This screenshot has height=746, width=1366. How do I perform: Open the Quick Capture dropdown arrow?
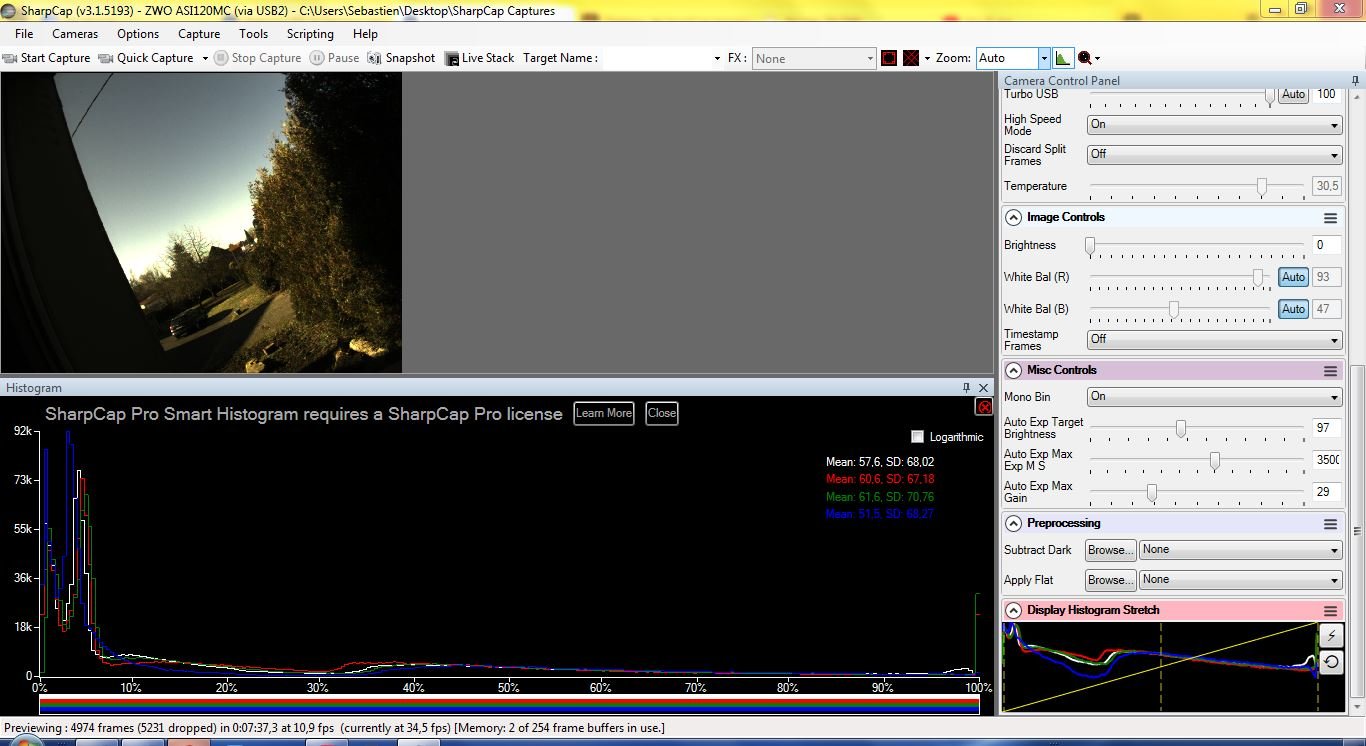click(205, 58)
